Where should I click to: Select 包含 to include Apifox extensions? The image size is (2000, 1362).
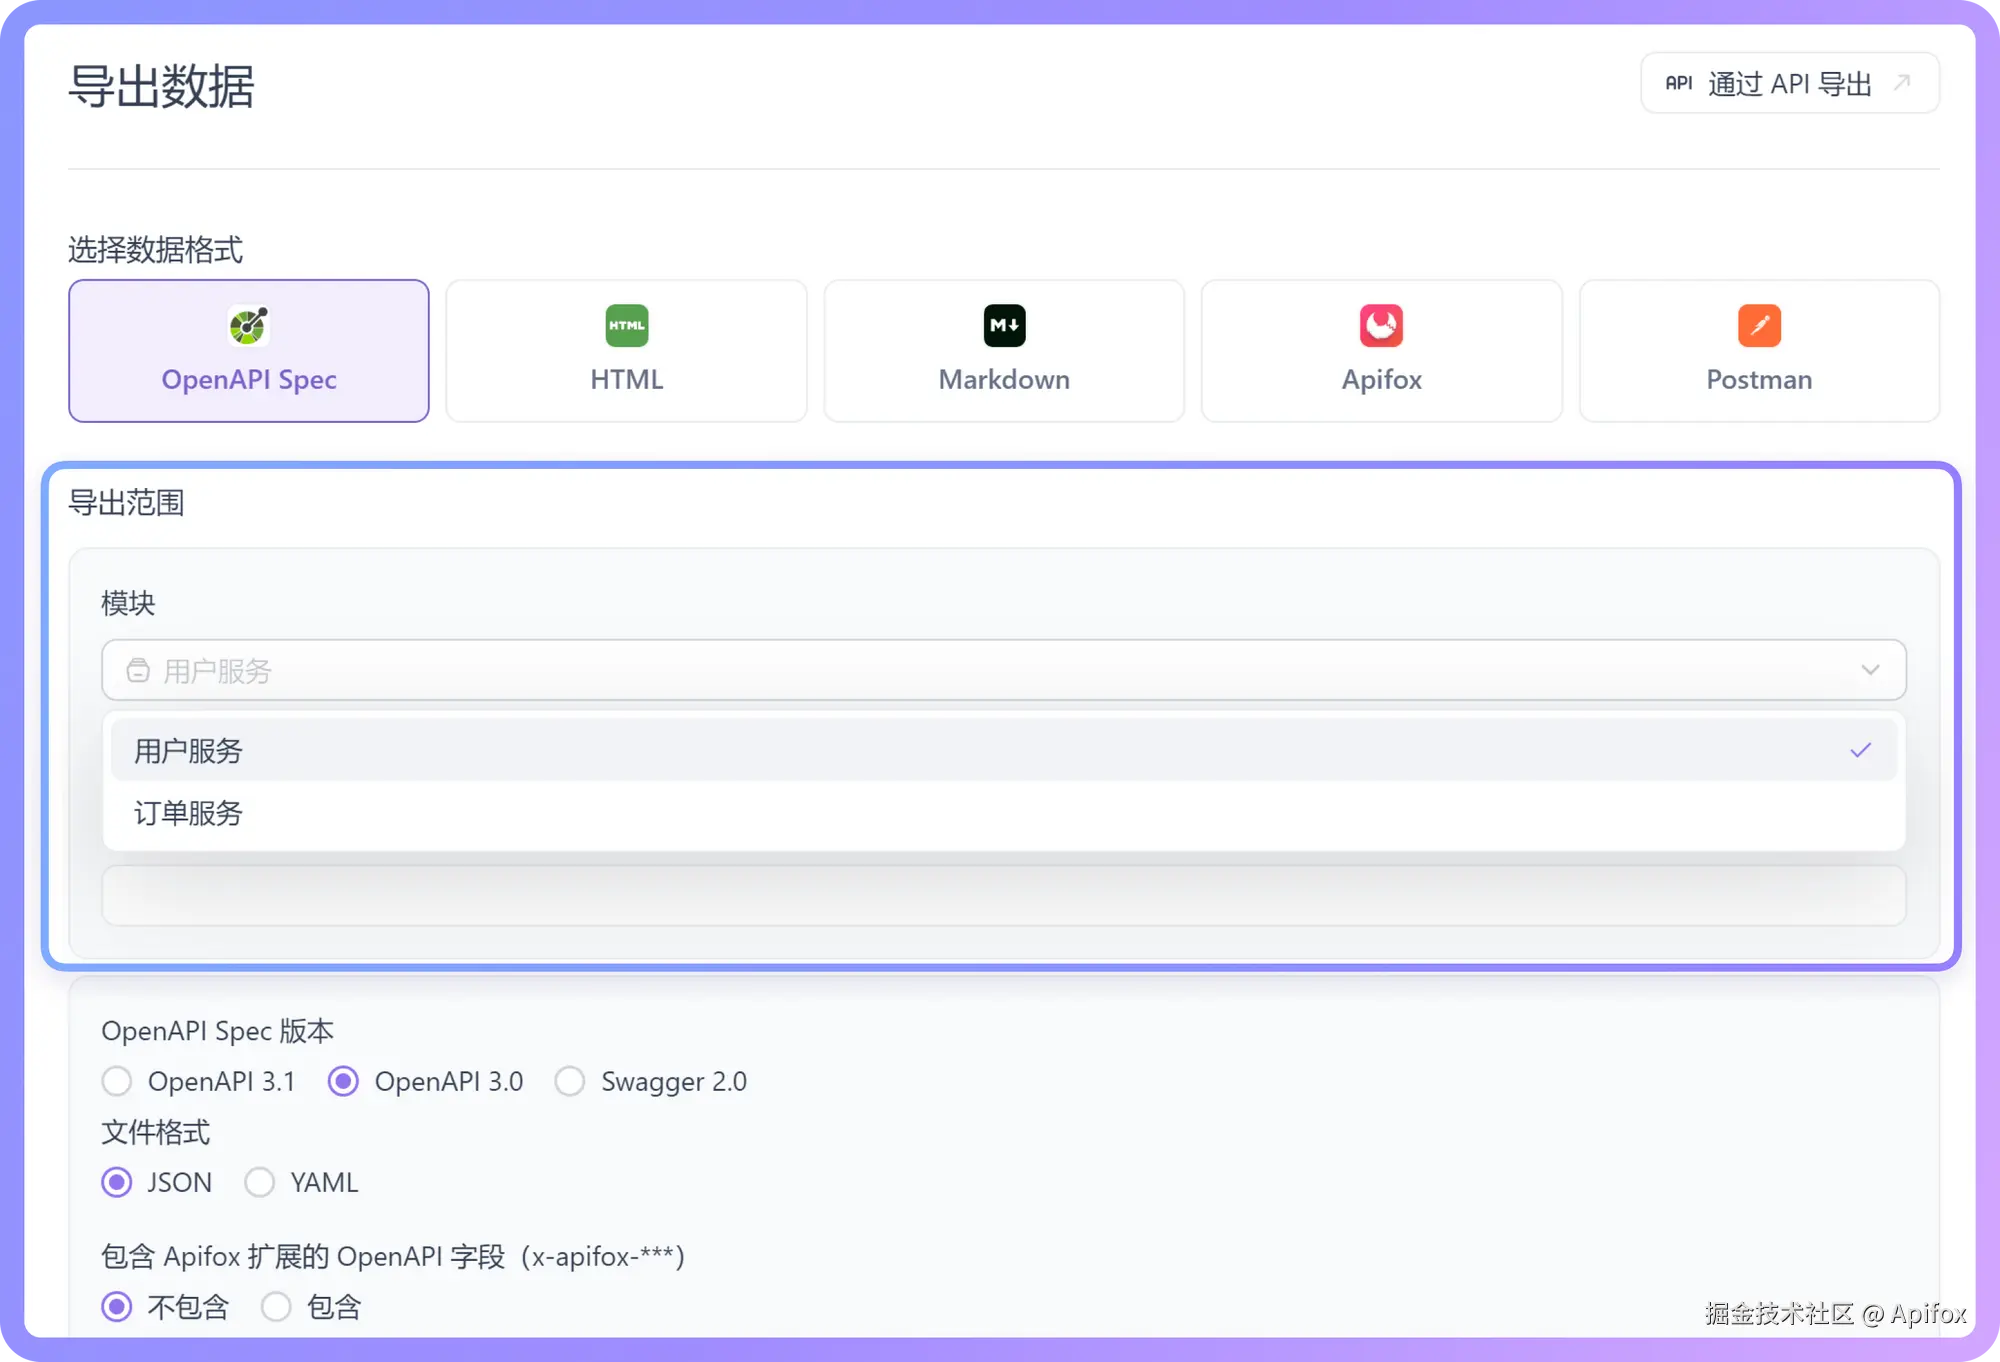277,1307
